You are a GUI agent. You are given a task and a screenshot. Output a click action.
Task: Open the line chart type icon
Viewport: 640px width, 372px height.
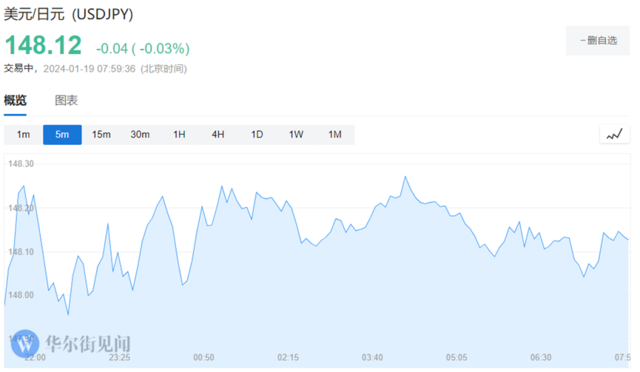[615, 134]
